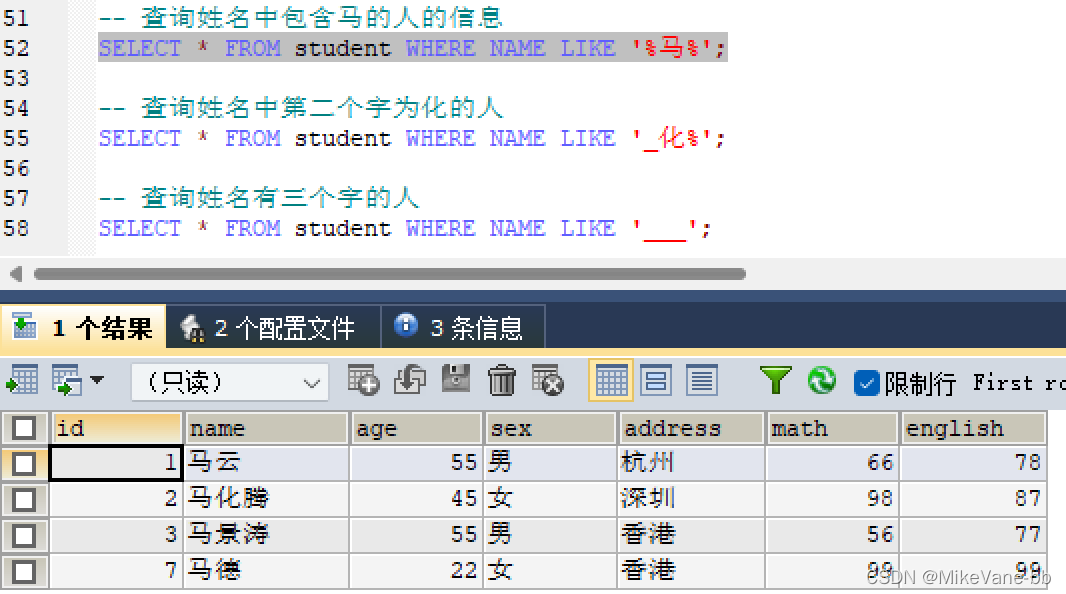Open the 2 个配置文件 tab
This screenshot has height=594, width=1066.
tap(273, 328)
